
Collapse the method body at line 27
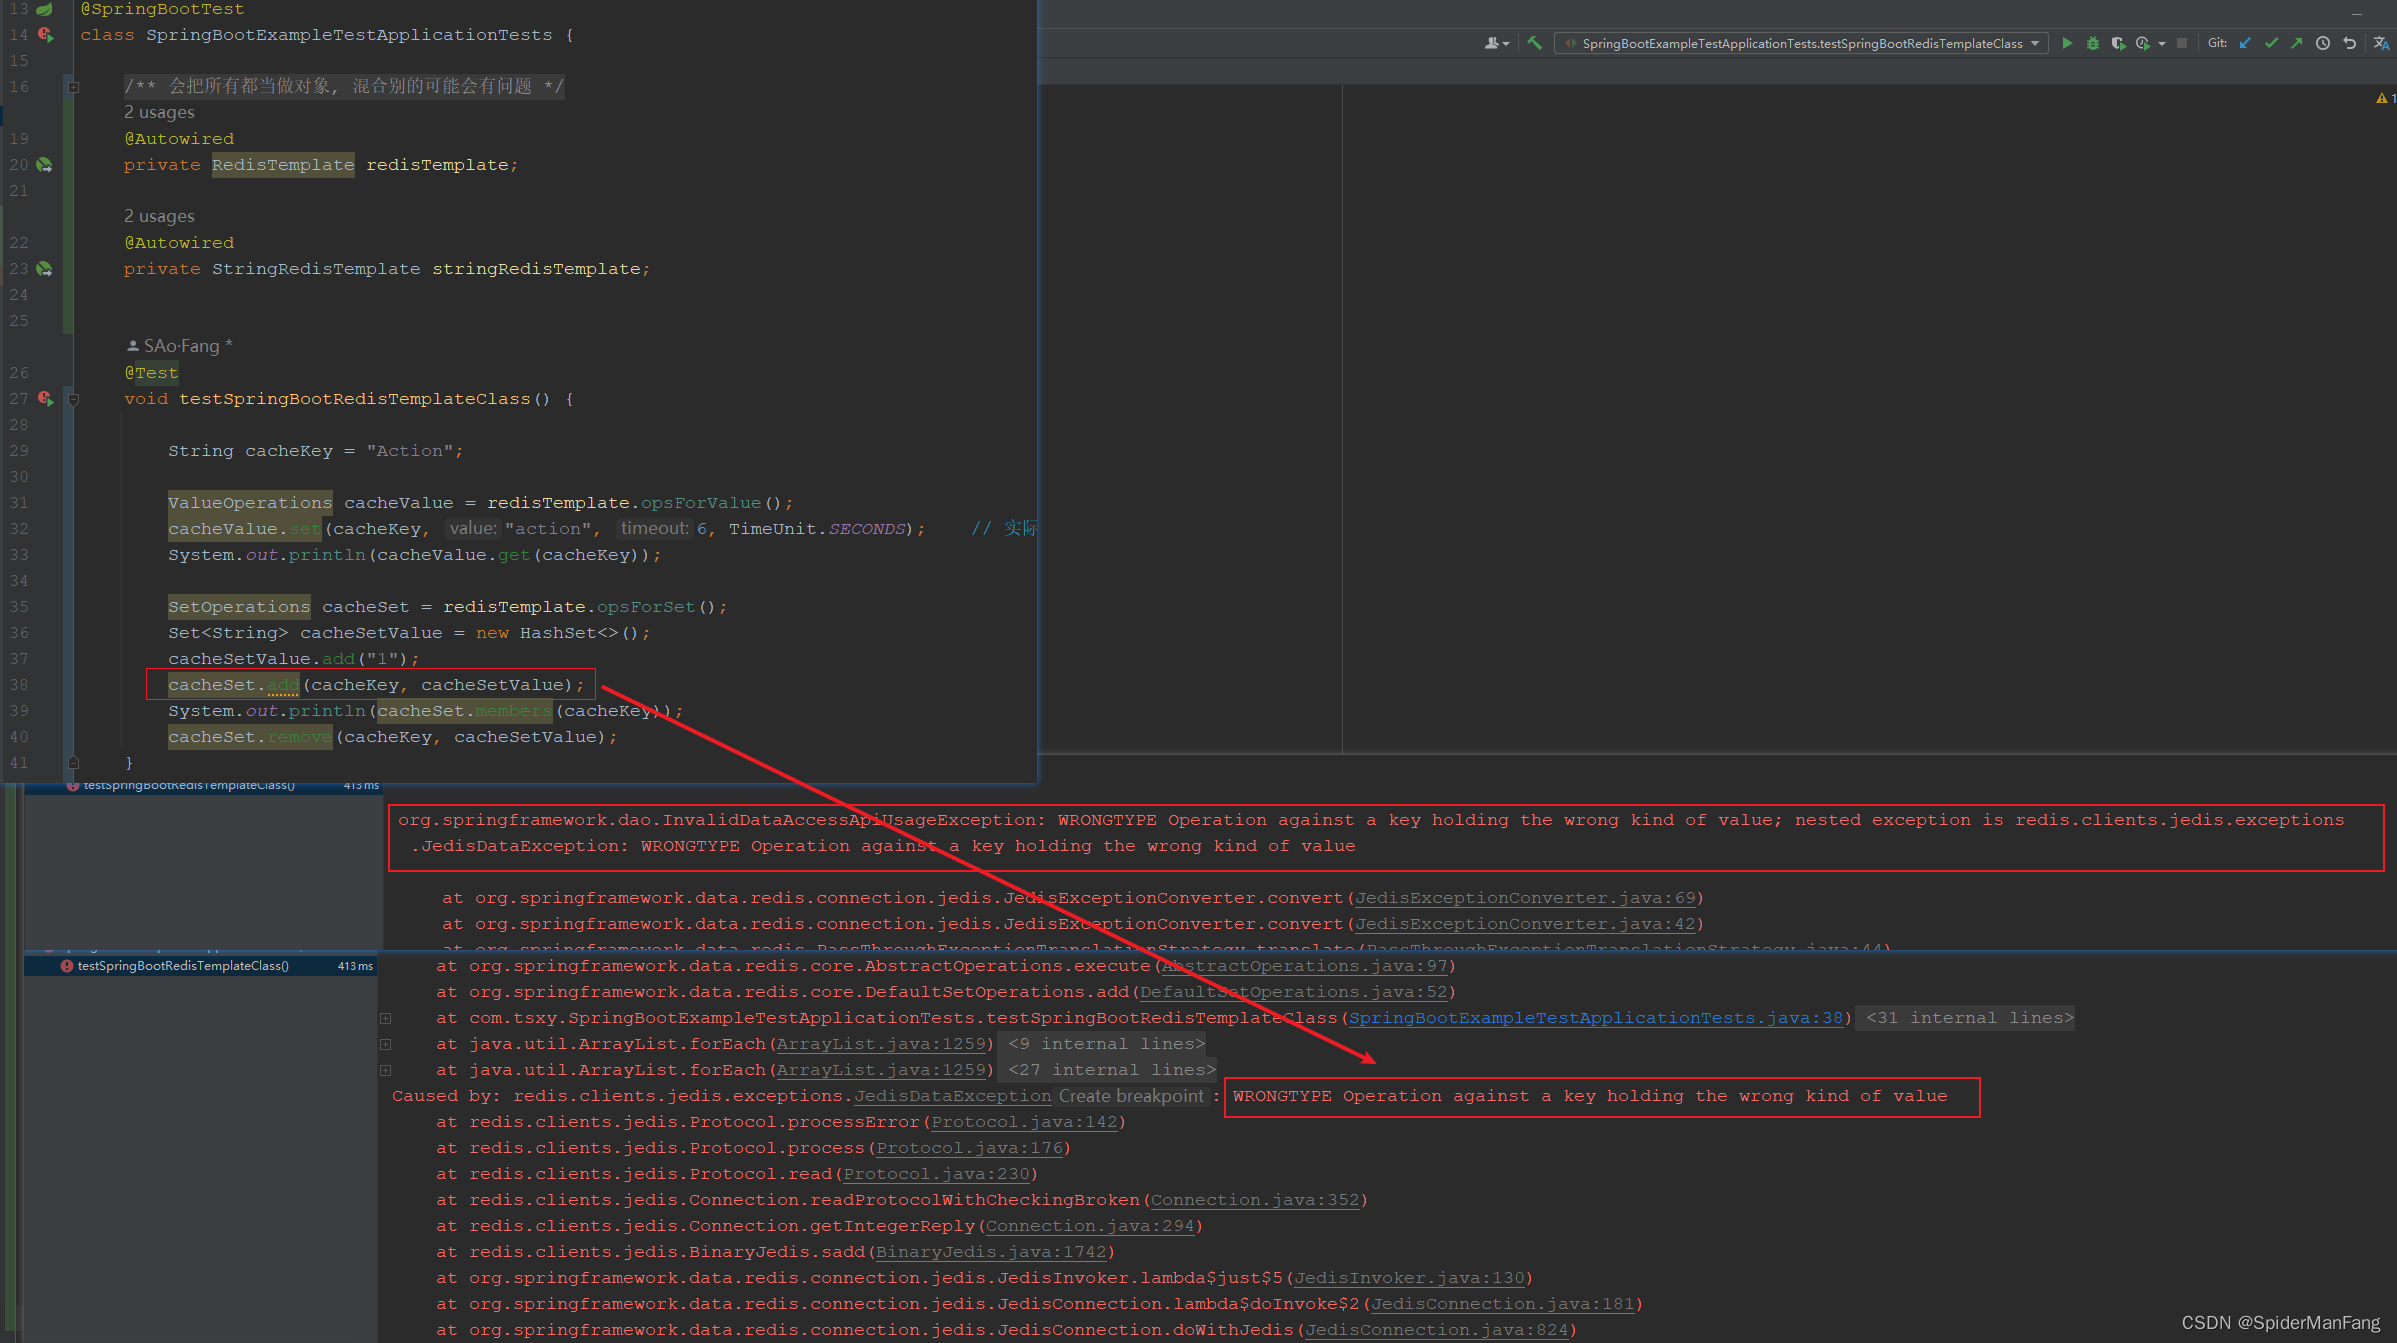[73, 399]
